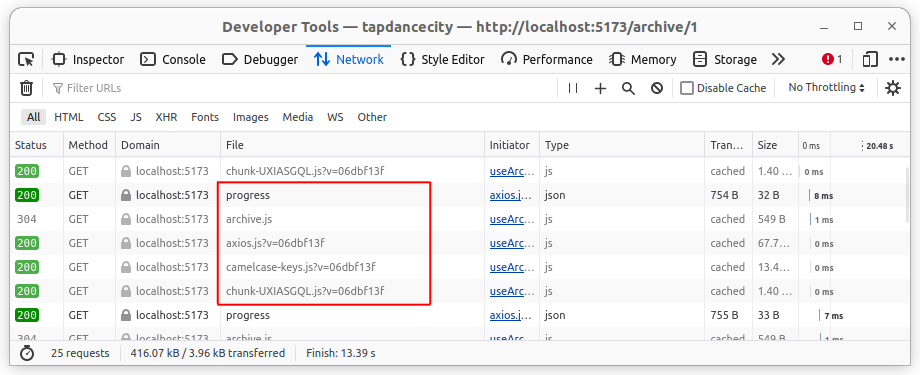Sort by the Initiator column header

[x=512, y=145]
